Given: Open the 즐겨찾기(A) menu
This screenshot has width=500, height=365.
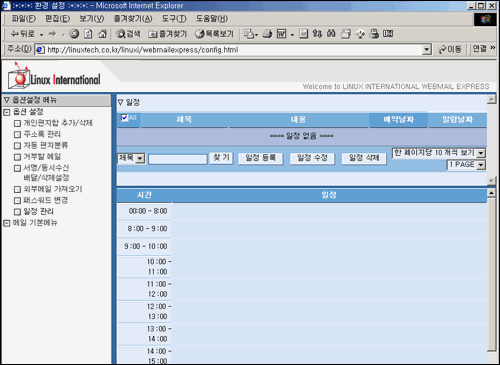Looking at the screenshot, I should [x=133, y=19].
